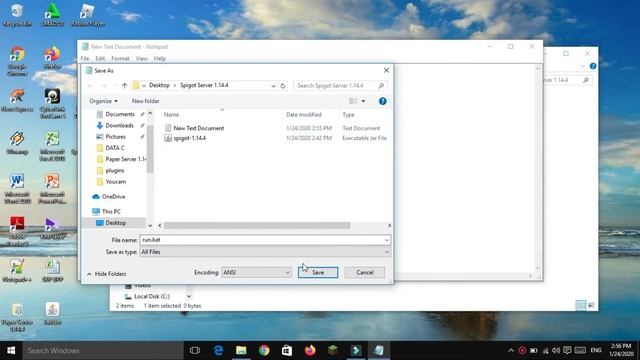Image resolution: width=640 pixels, height=360 pixels.
Task: Open Microsoft Word desktop icon
Action: 17,189
